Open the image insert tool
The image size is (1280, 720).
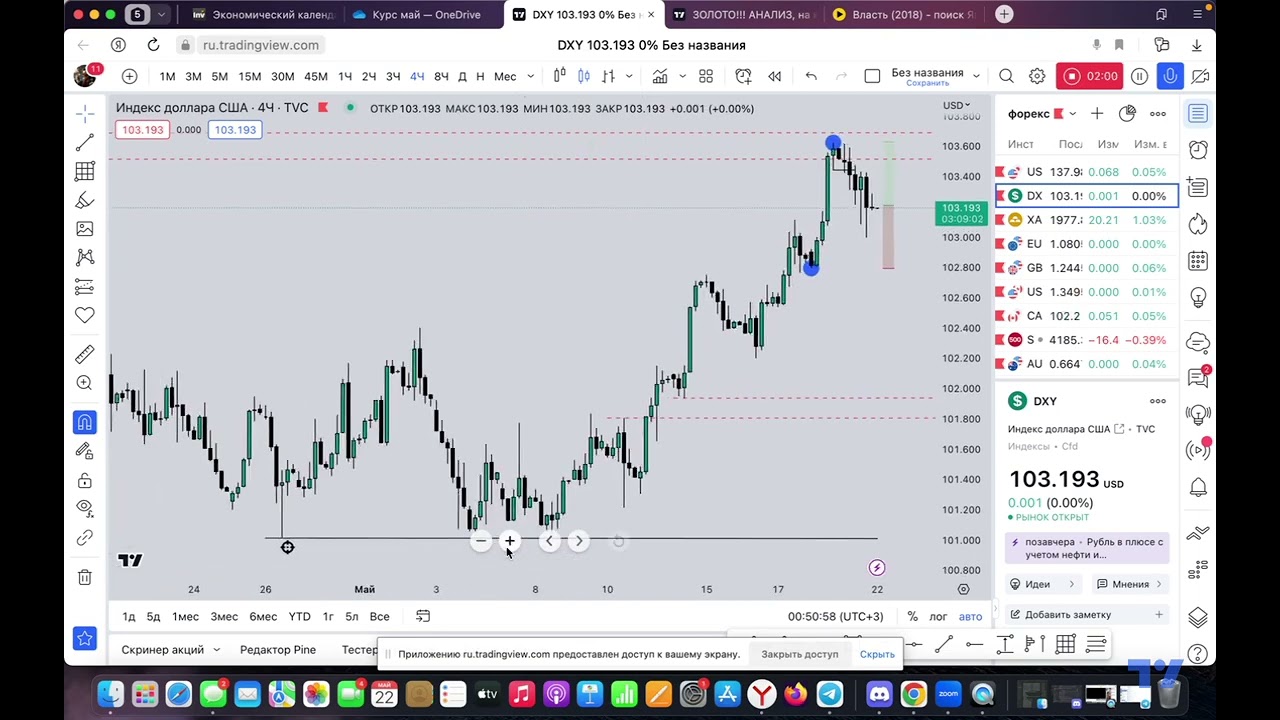tap(85, 229)
